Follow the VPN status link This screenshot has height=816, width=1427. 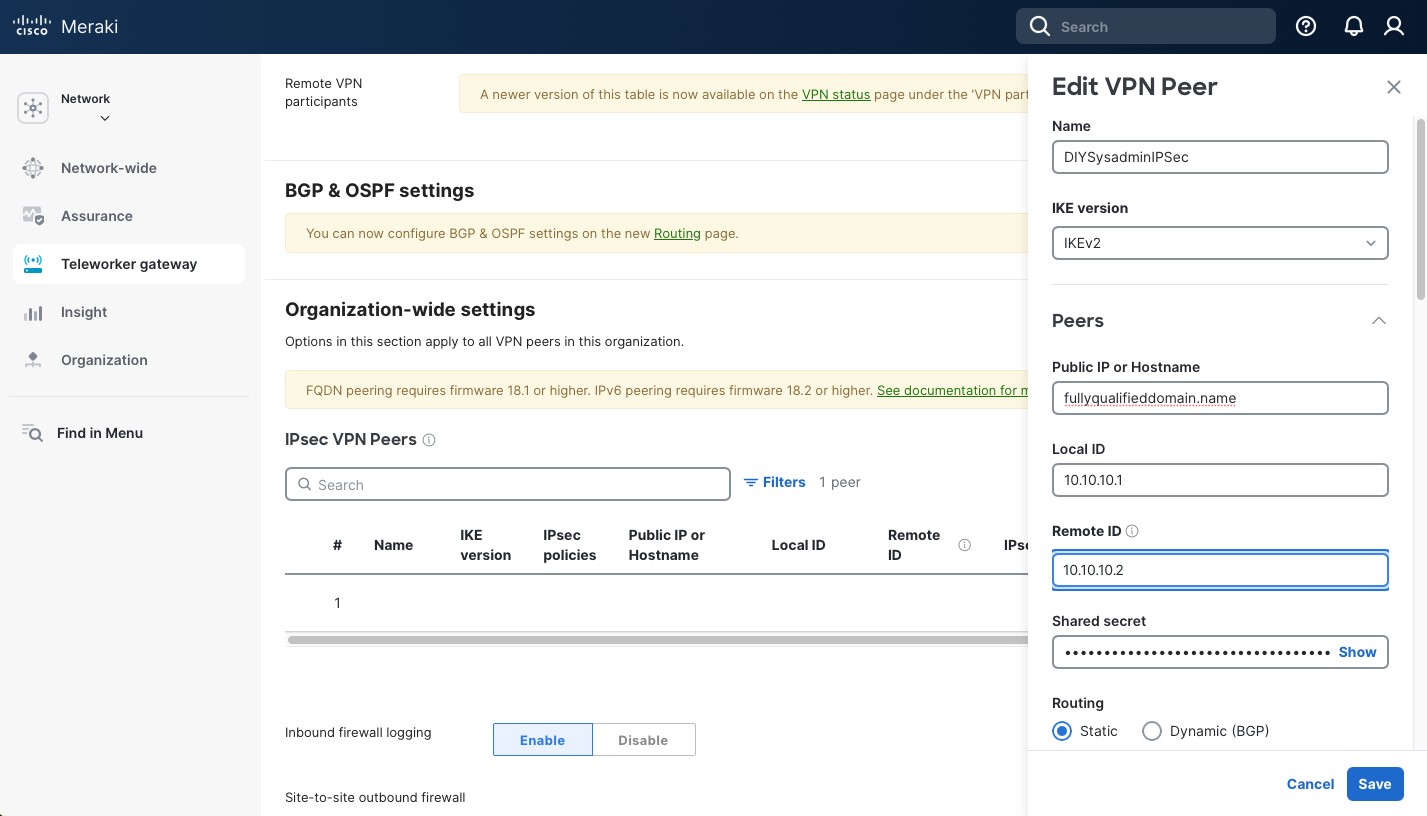(836, 95)
